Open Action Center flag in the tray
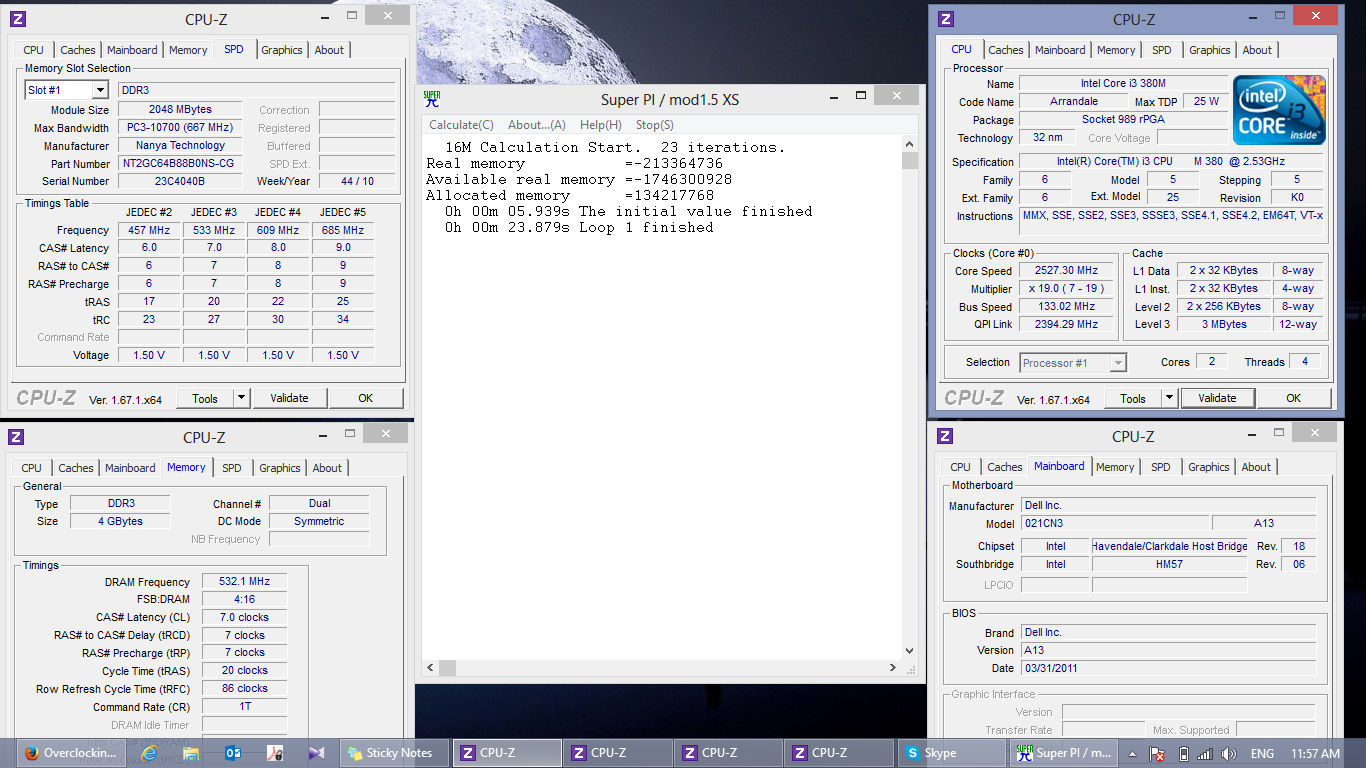The height and width of the screenshot is (768, 1366). [x=1157, y=754]
